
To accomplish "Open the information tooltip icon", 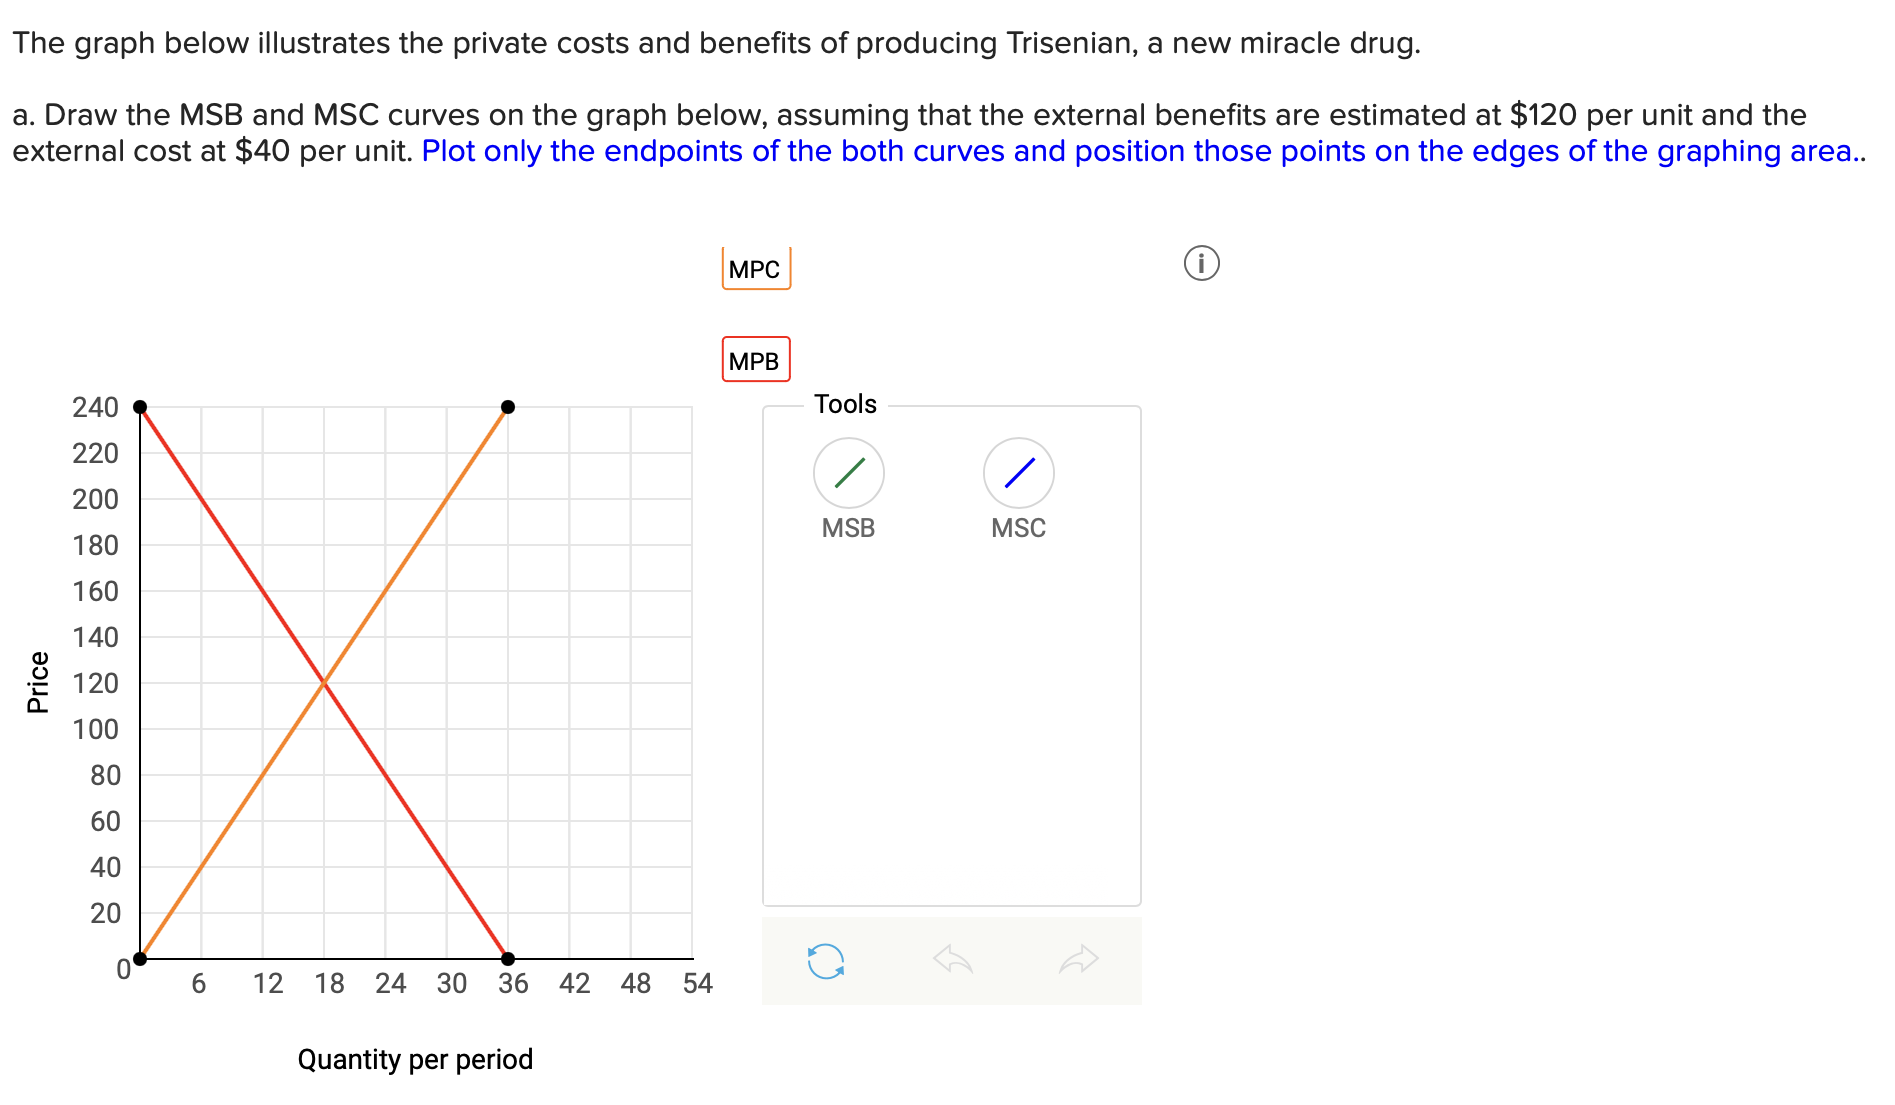I will [1201, 263].
